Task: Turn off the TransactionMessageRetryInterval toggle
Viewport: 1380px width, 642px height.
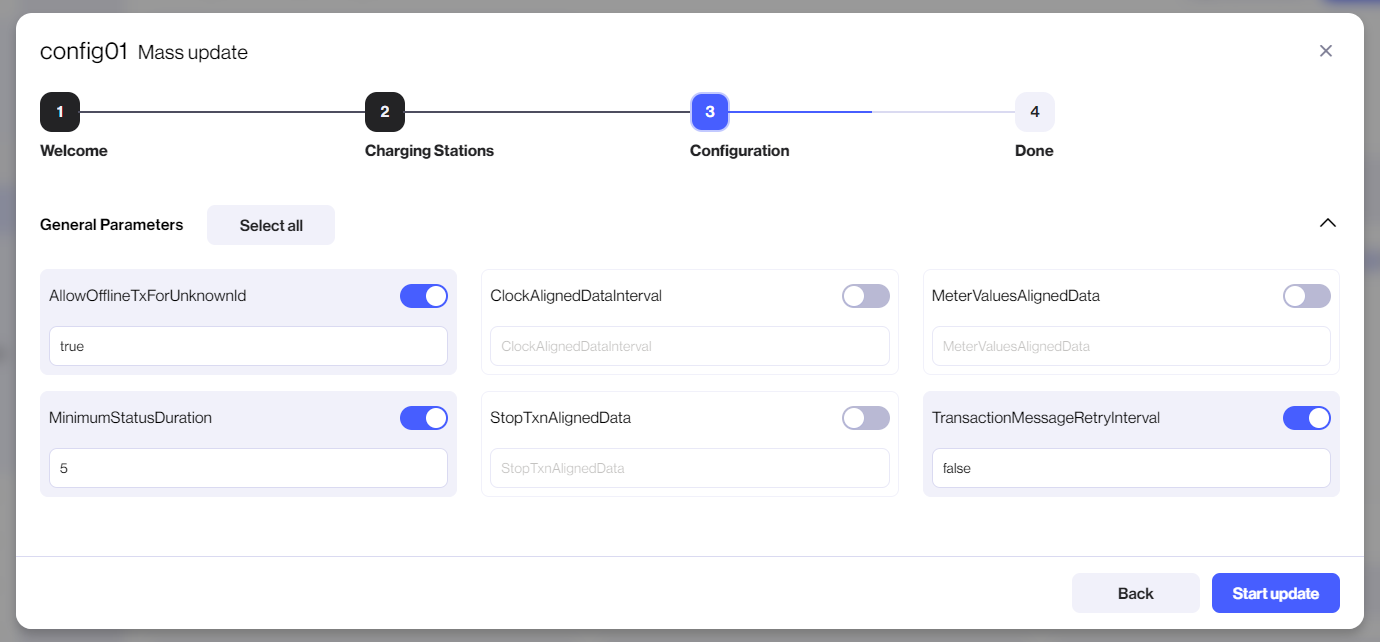Action: [x=1306, y=417]
